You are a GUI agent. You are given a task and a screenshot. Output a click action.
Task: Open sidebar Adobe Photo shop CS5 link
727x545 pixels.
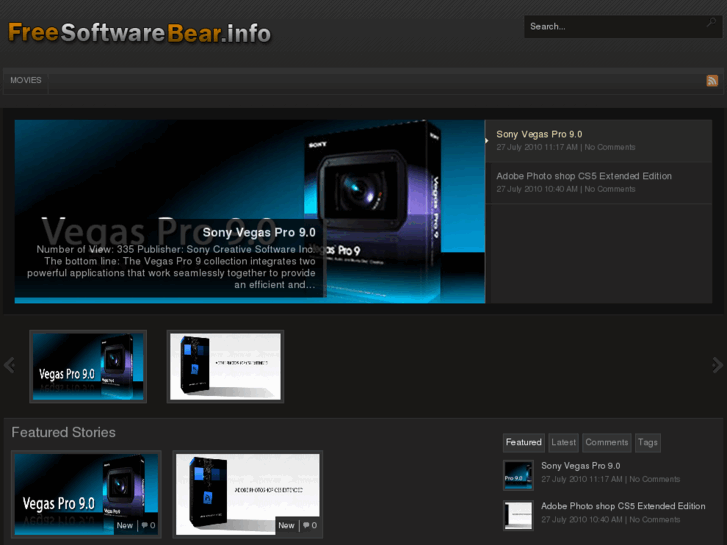(x=623, y=506)
